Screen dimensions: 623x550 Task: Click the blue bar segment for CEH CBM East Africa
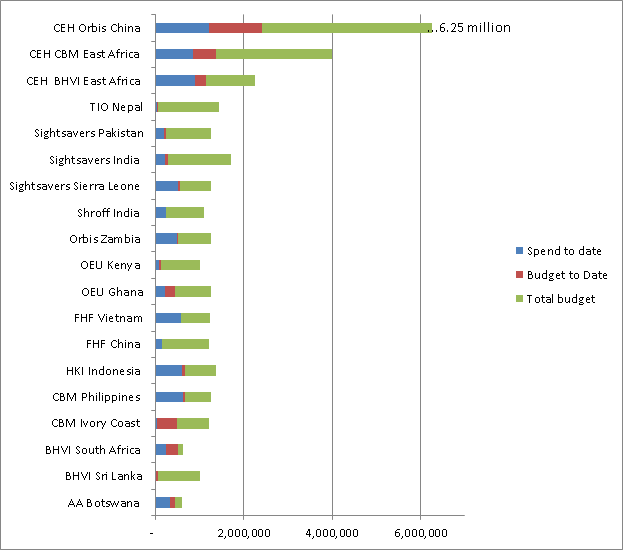[x=174, y=54]
